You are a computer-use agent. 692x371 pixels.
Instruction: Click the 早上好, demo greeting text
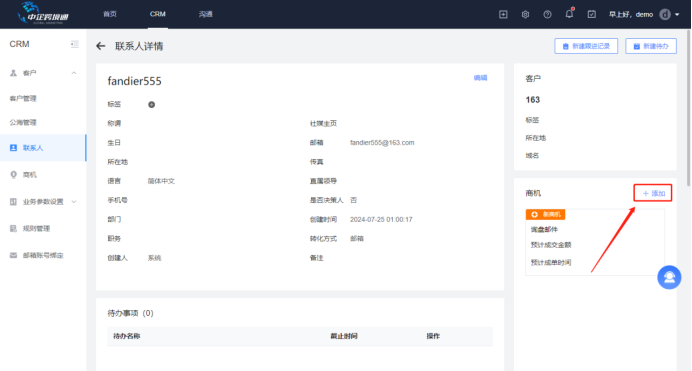point(631,15)
